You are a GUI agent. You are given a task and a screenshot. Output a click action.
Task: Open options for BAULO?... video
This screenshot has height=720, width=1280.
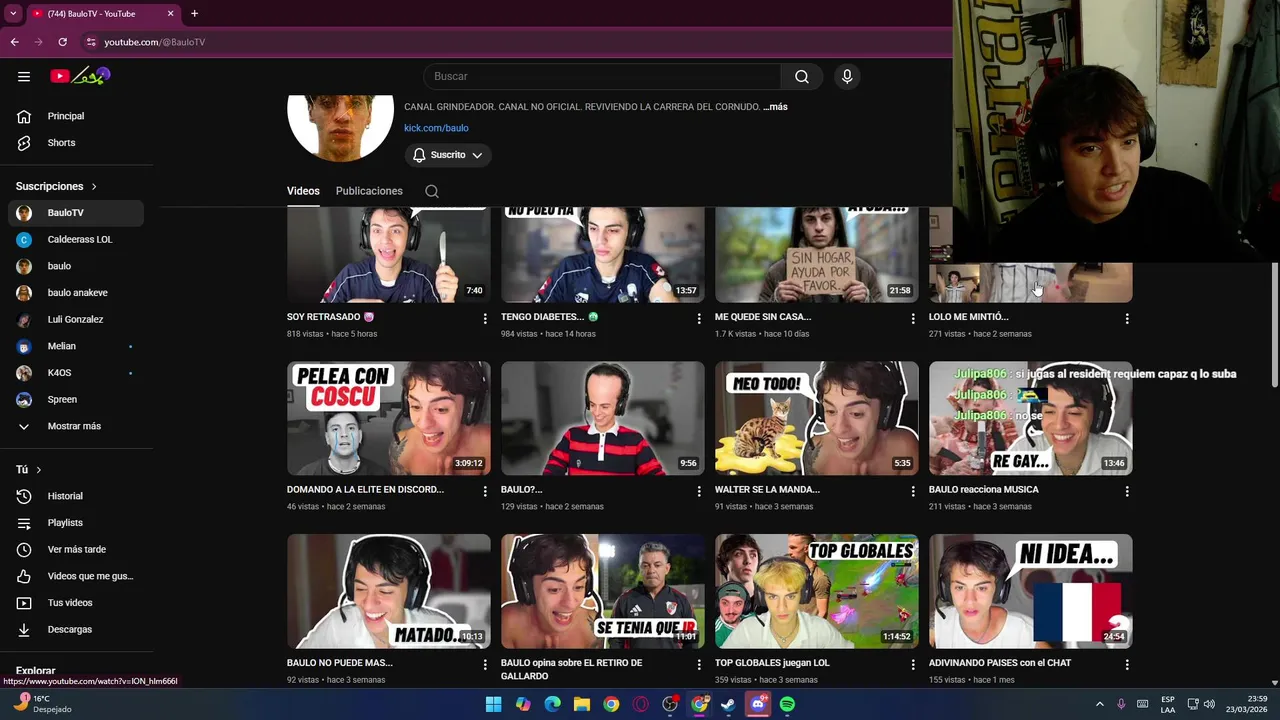coord(699,491)
